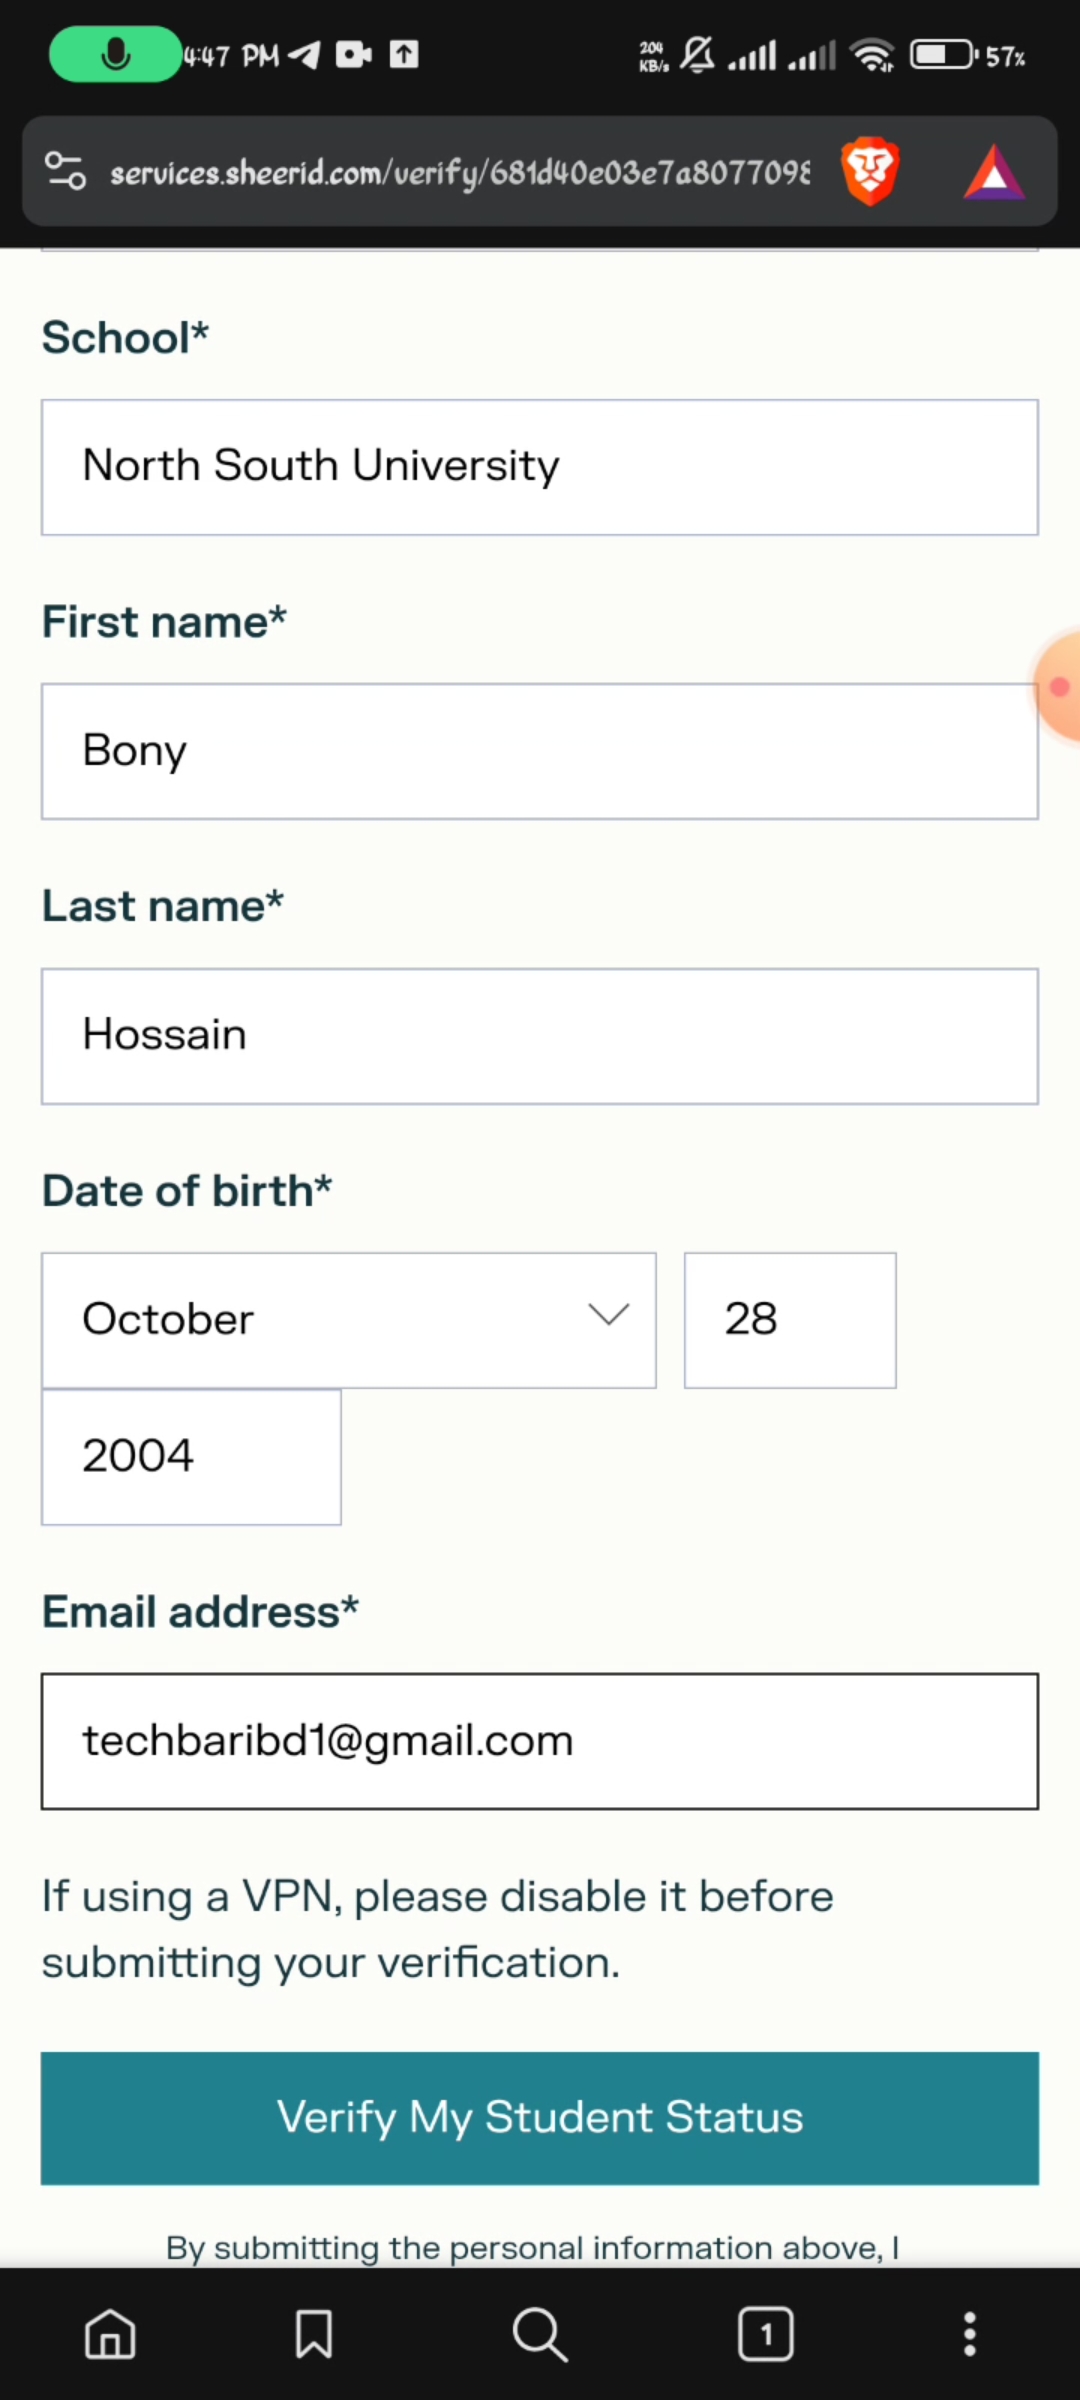Expand the October month dropdown

348,1320
